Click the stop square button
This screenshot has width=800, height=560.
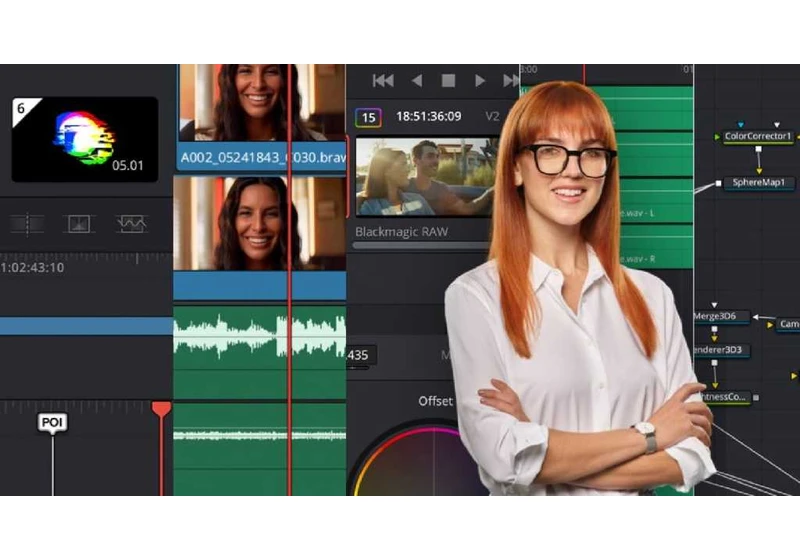pos(448,81)
